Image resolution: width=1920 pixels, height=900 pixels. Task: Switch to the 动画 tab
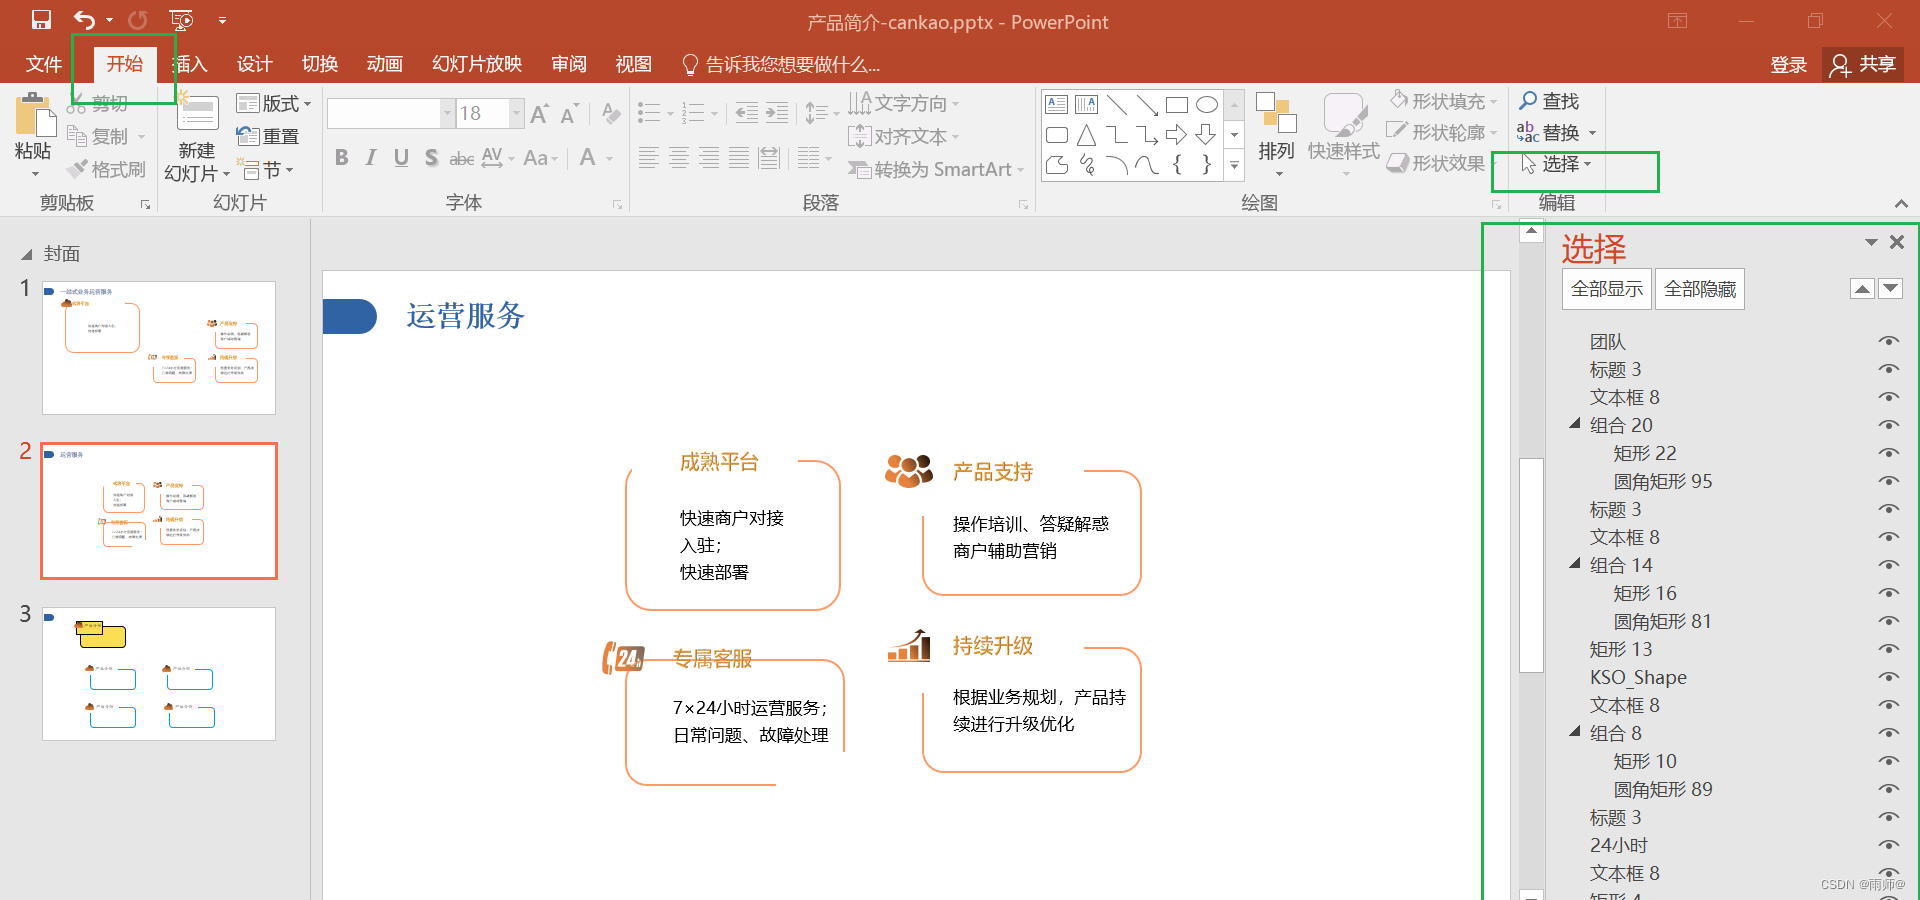385,64
